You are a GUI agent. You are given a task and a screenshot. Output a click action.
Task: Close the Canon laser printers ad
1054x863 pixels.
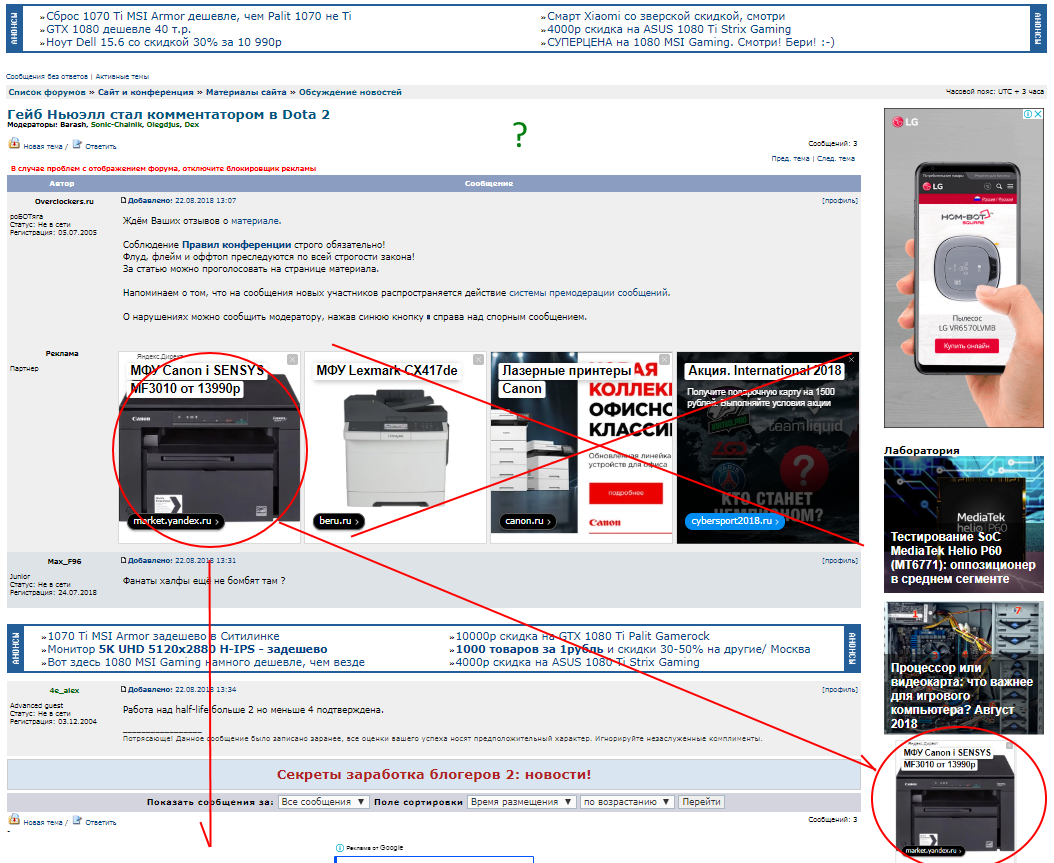click(x=664, y=360)
